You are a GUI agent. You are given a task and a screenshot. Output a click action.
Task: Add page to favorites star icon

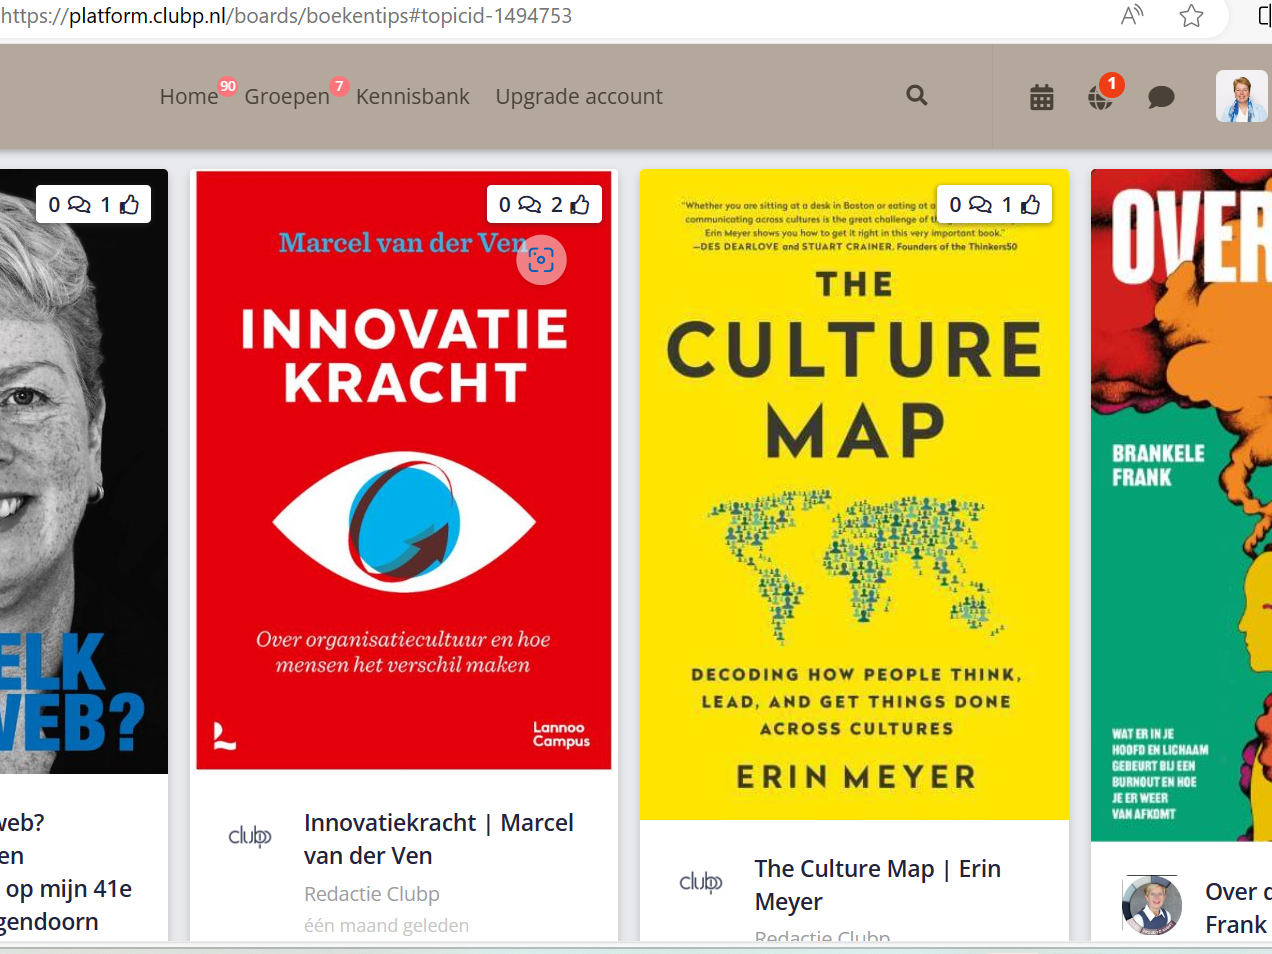click(1191, 16)
